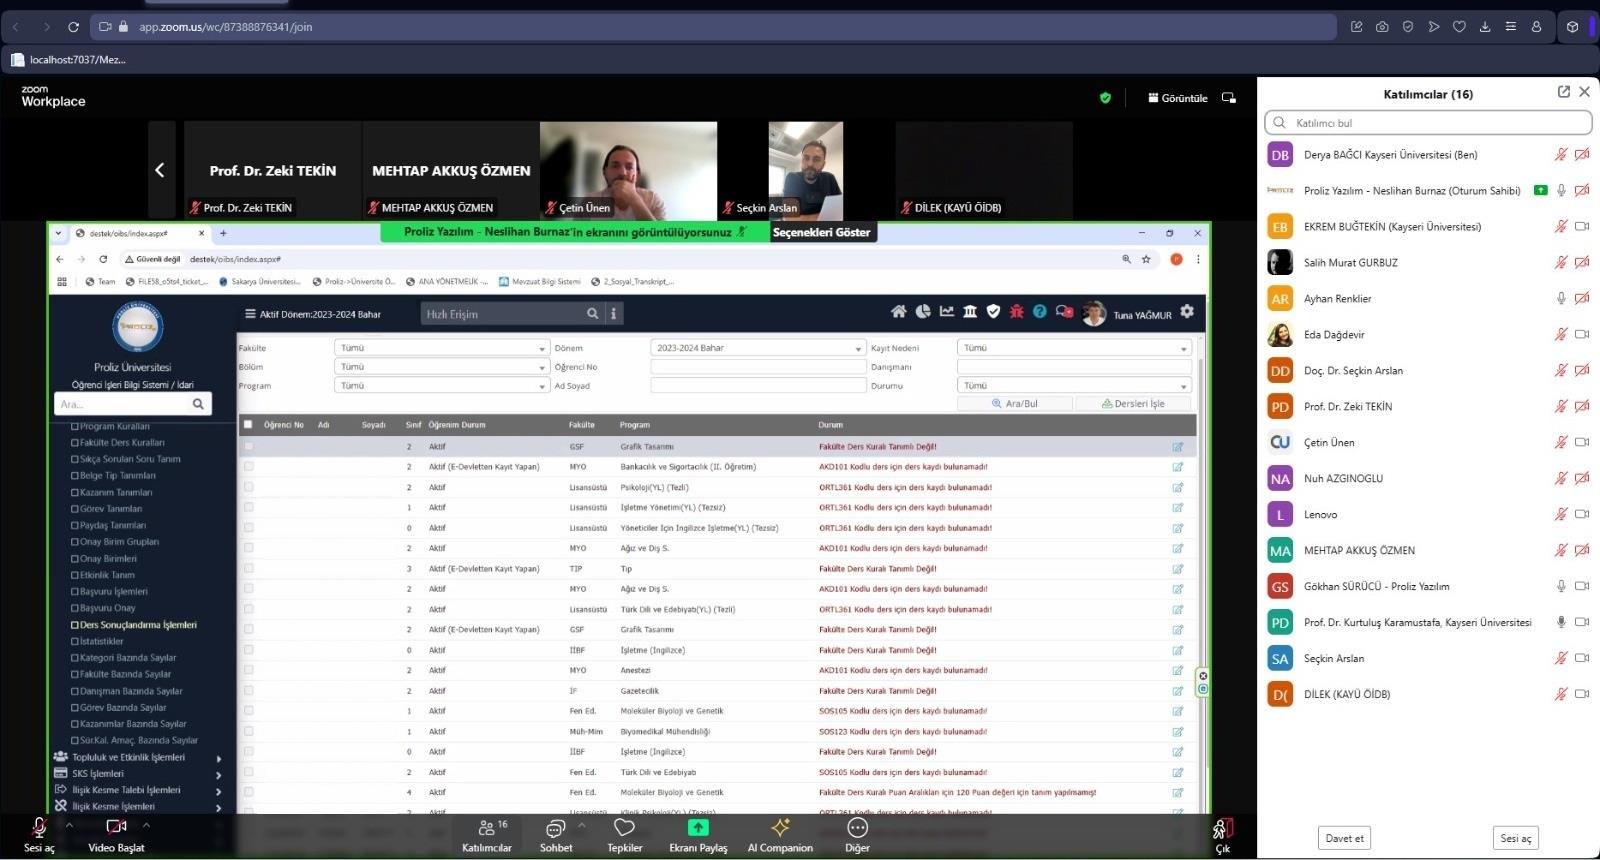The height and width of the screenshot is (860, 1600).
Task: Open AI Companion
Action: pyautogui.click(x=780, y=827)
